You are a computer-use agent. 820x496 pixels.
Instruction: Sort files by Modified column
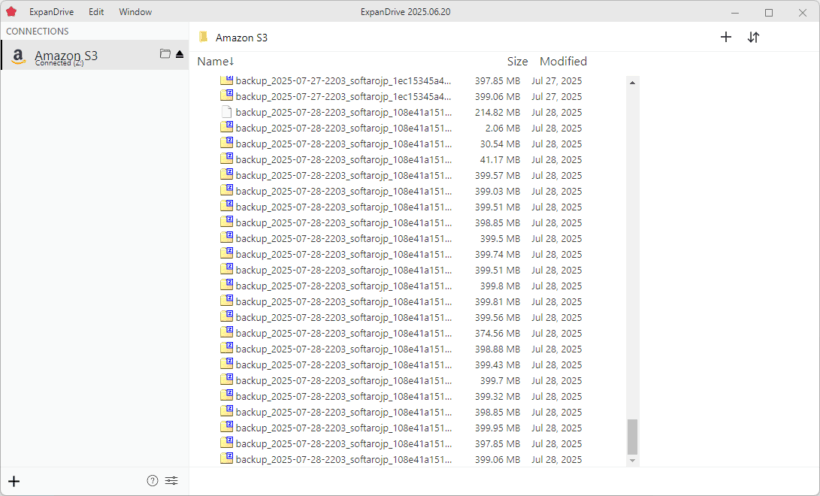[x=563, y=61]
